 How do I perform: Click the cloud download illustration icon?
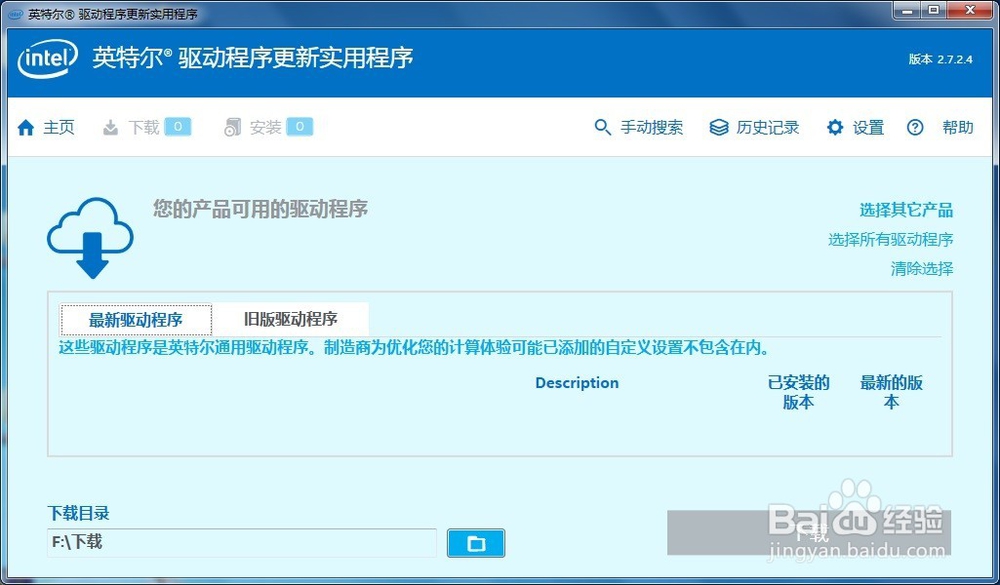pyautogui.click(x=91, y=237)
